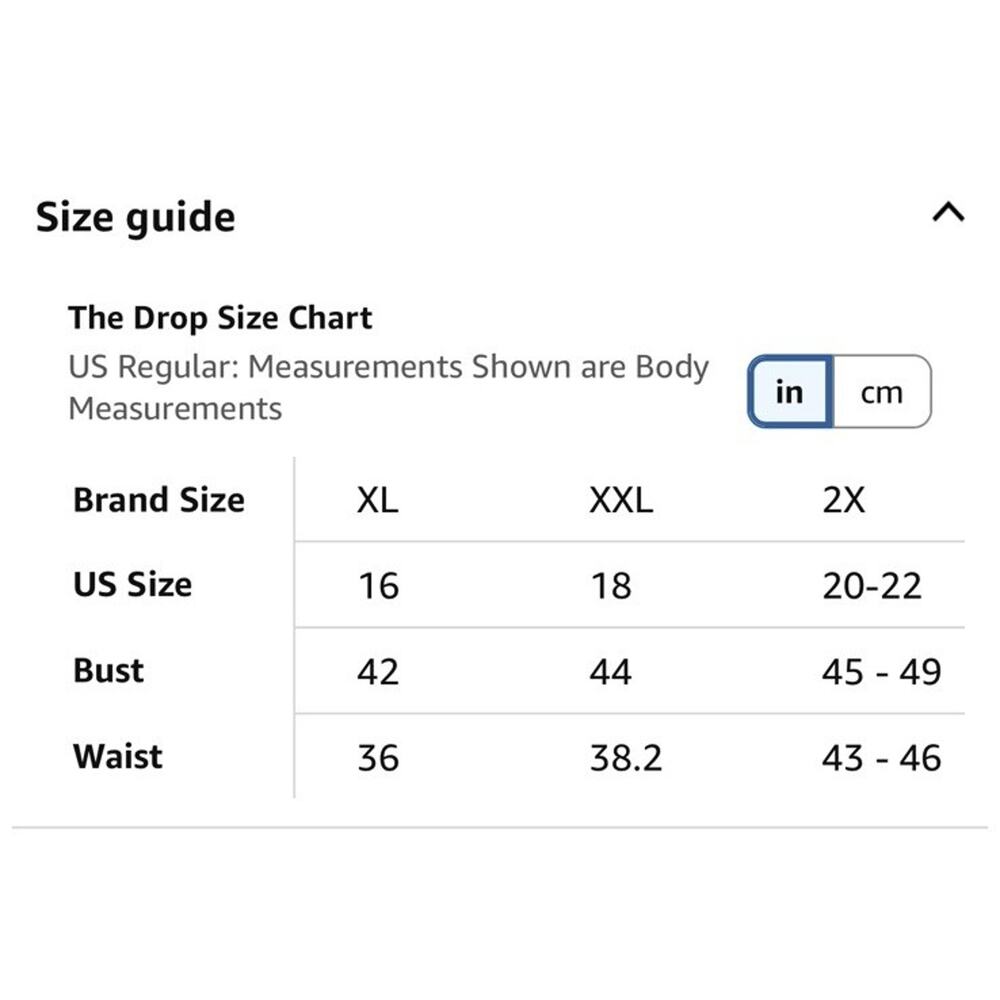Click the US size 16 cell

click(x=378, y=585)
